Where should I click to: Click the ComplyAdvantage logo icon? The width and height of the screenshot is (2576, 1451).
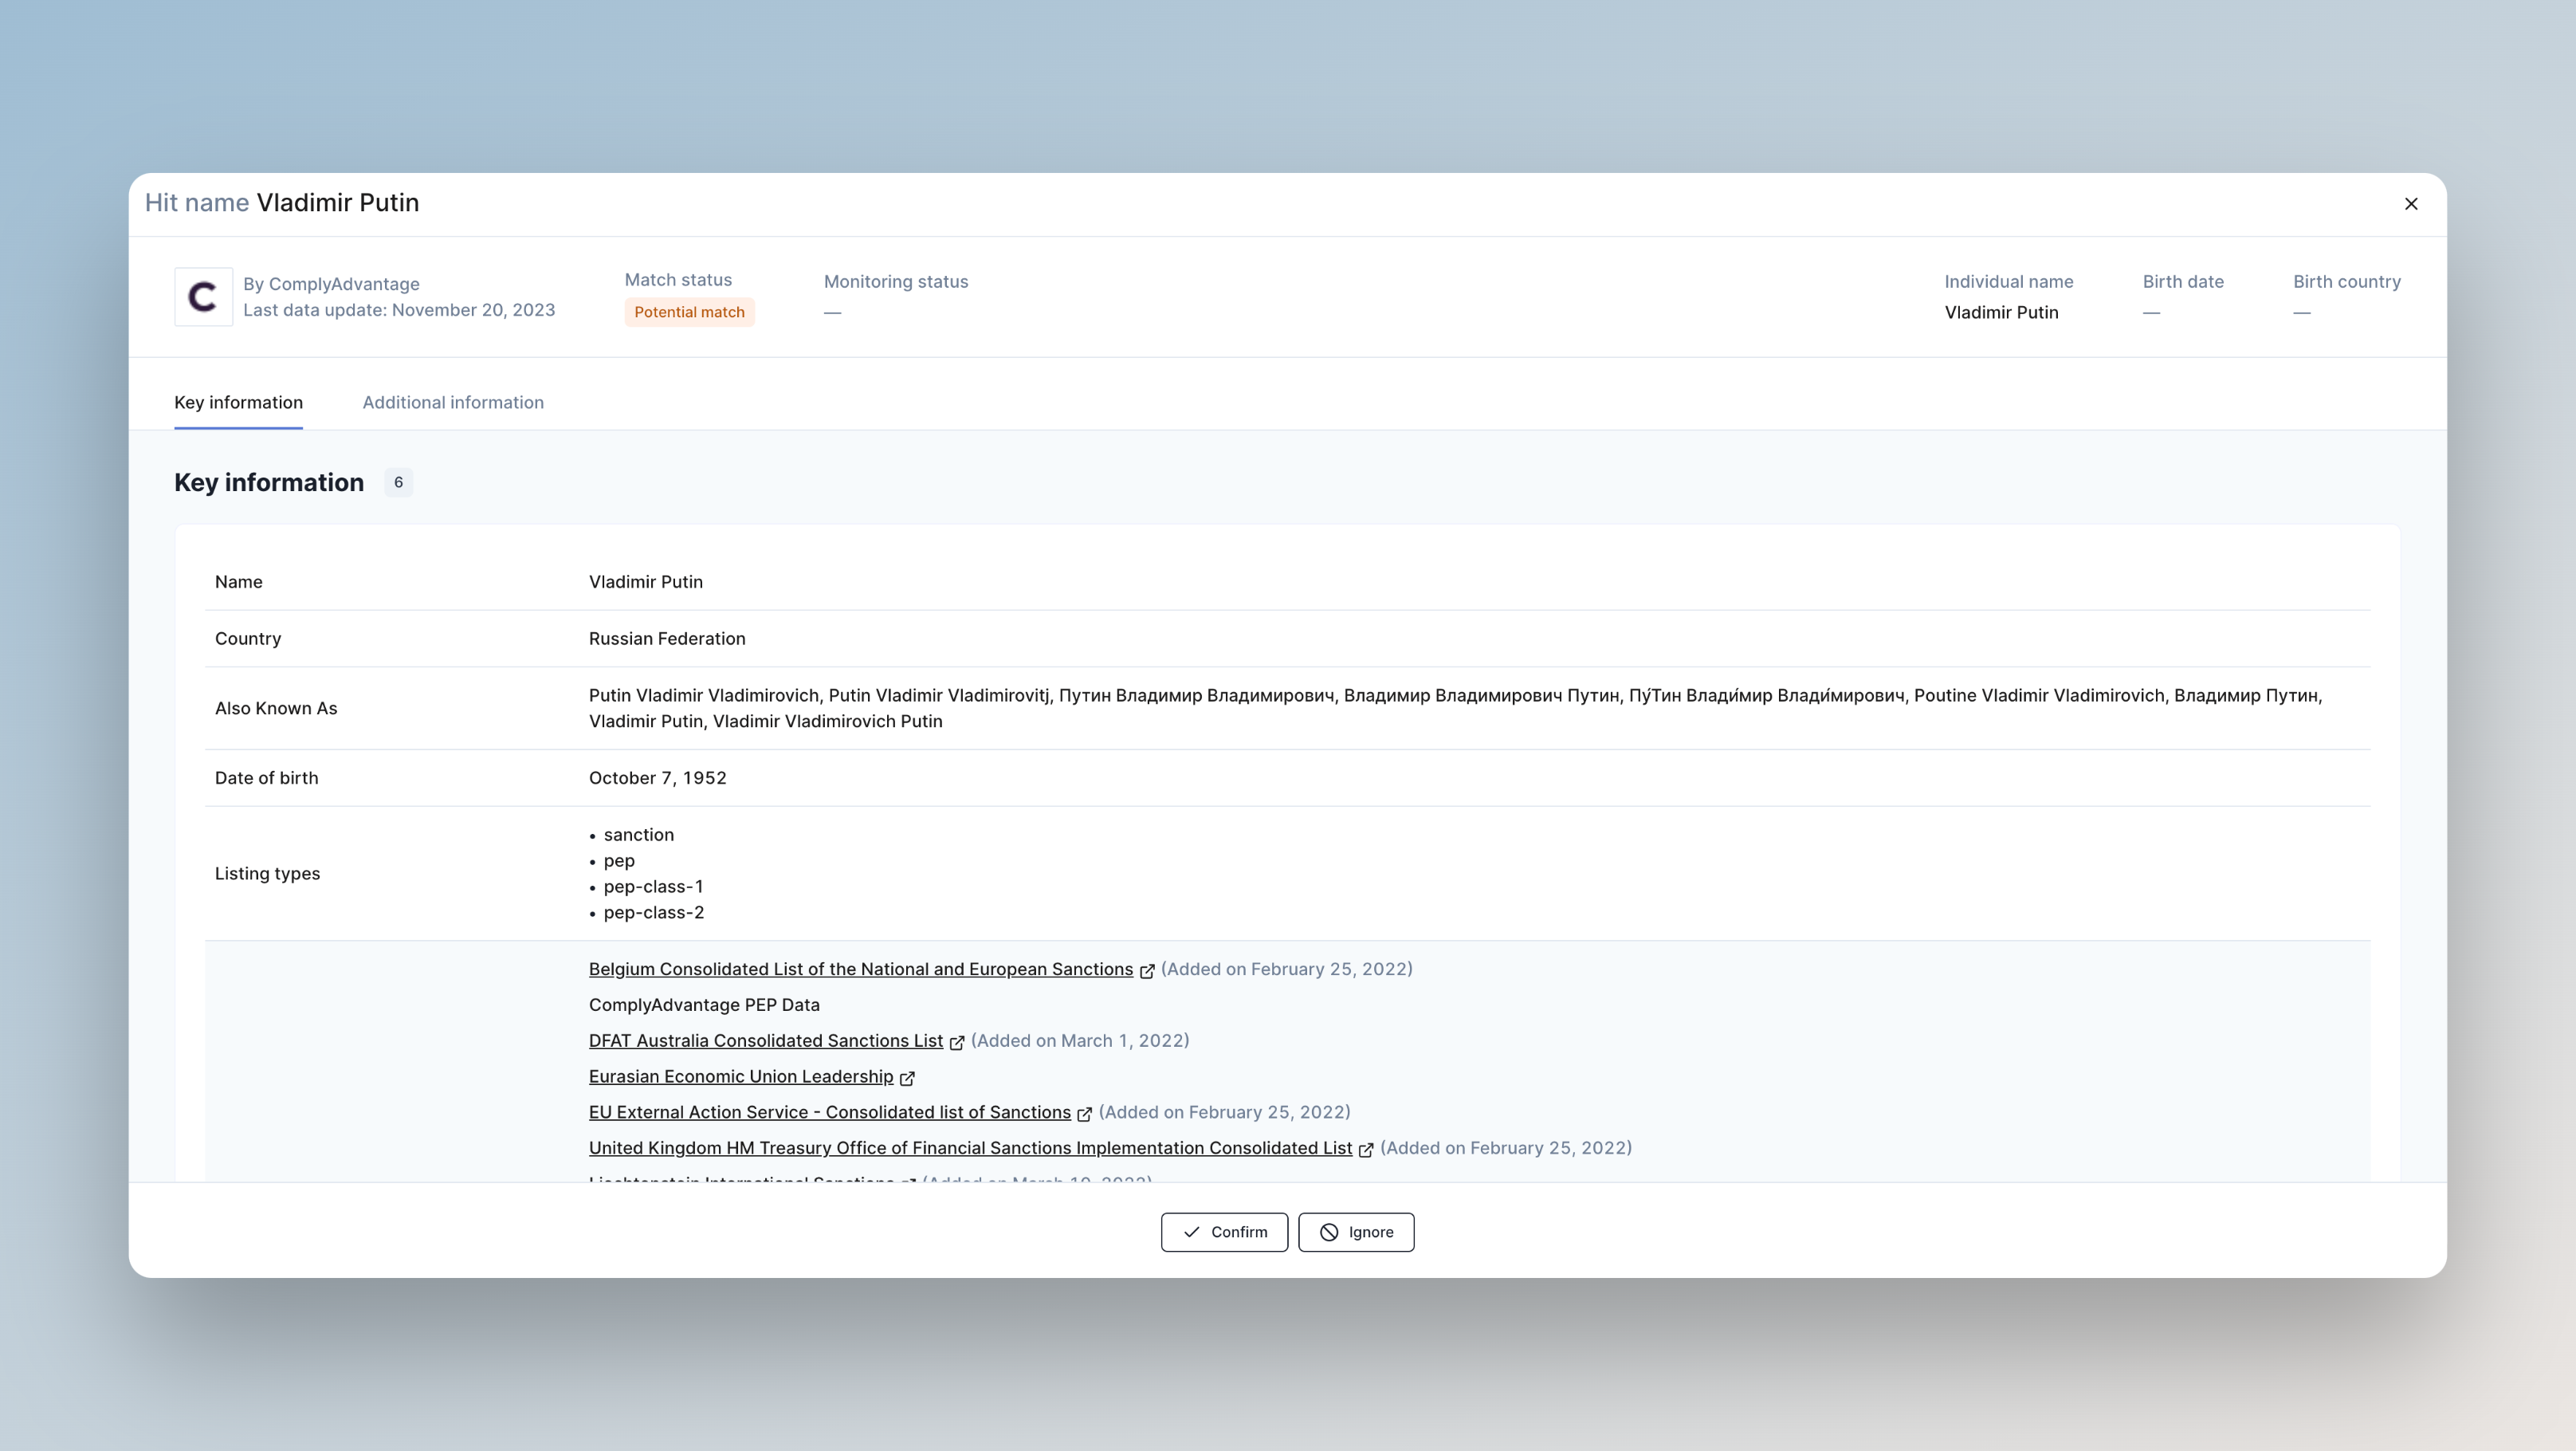click(203, 296)
